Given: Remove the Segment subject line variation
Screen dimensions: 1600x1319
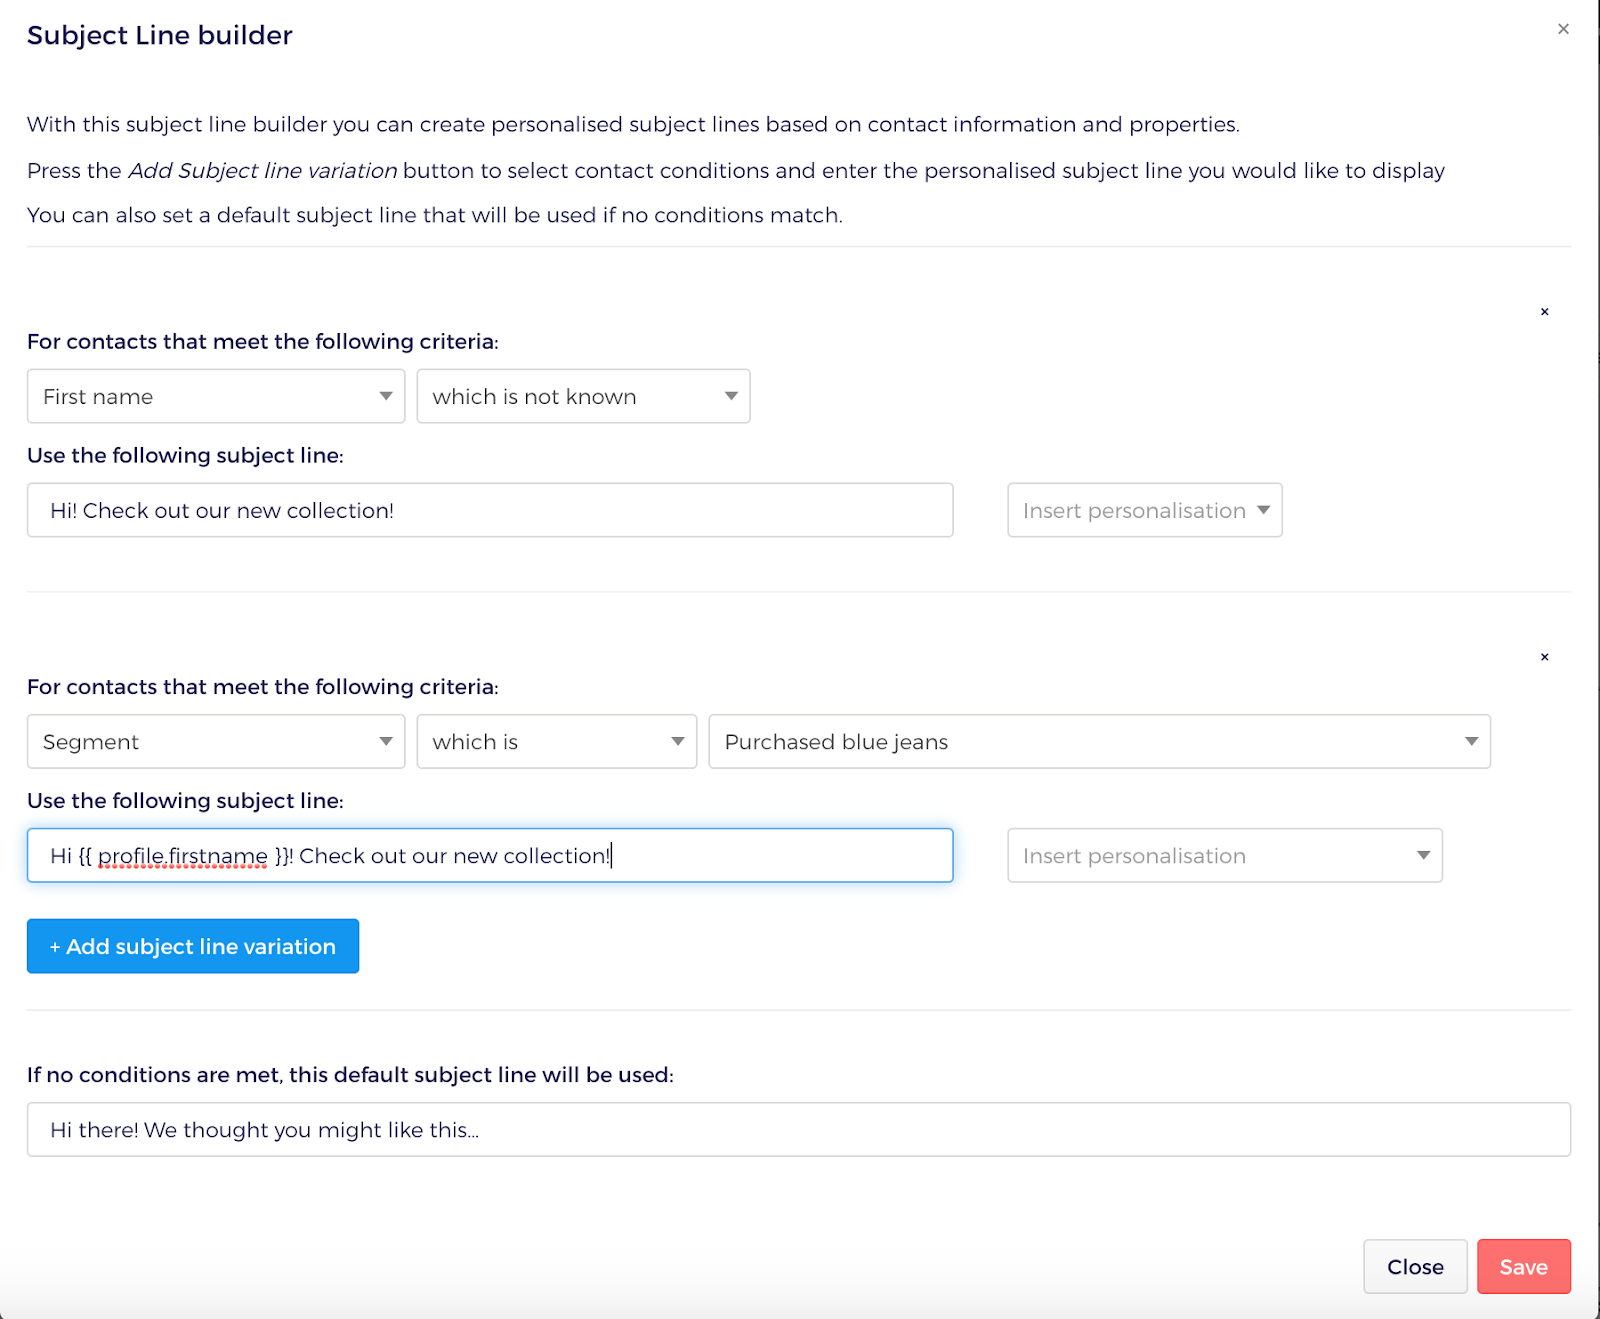Looking at the screenshot, I should pos(1545,657).
